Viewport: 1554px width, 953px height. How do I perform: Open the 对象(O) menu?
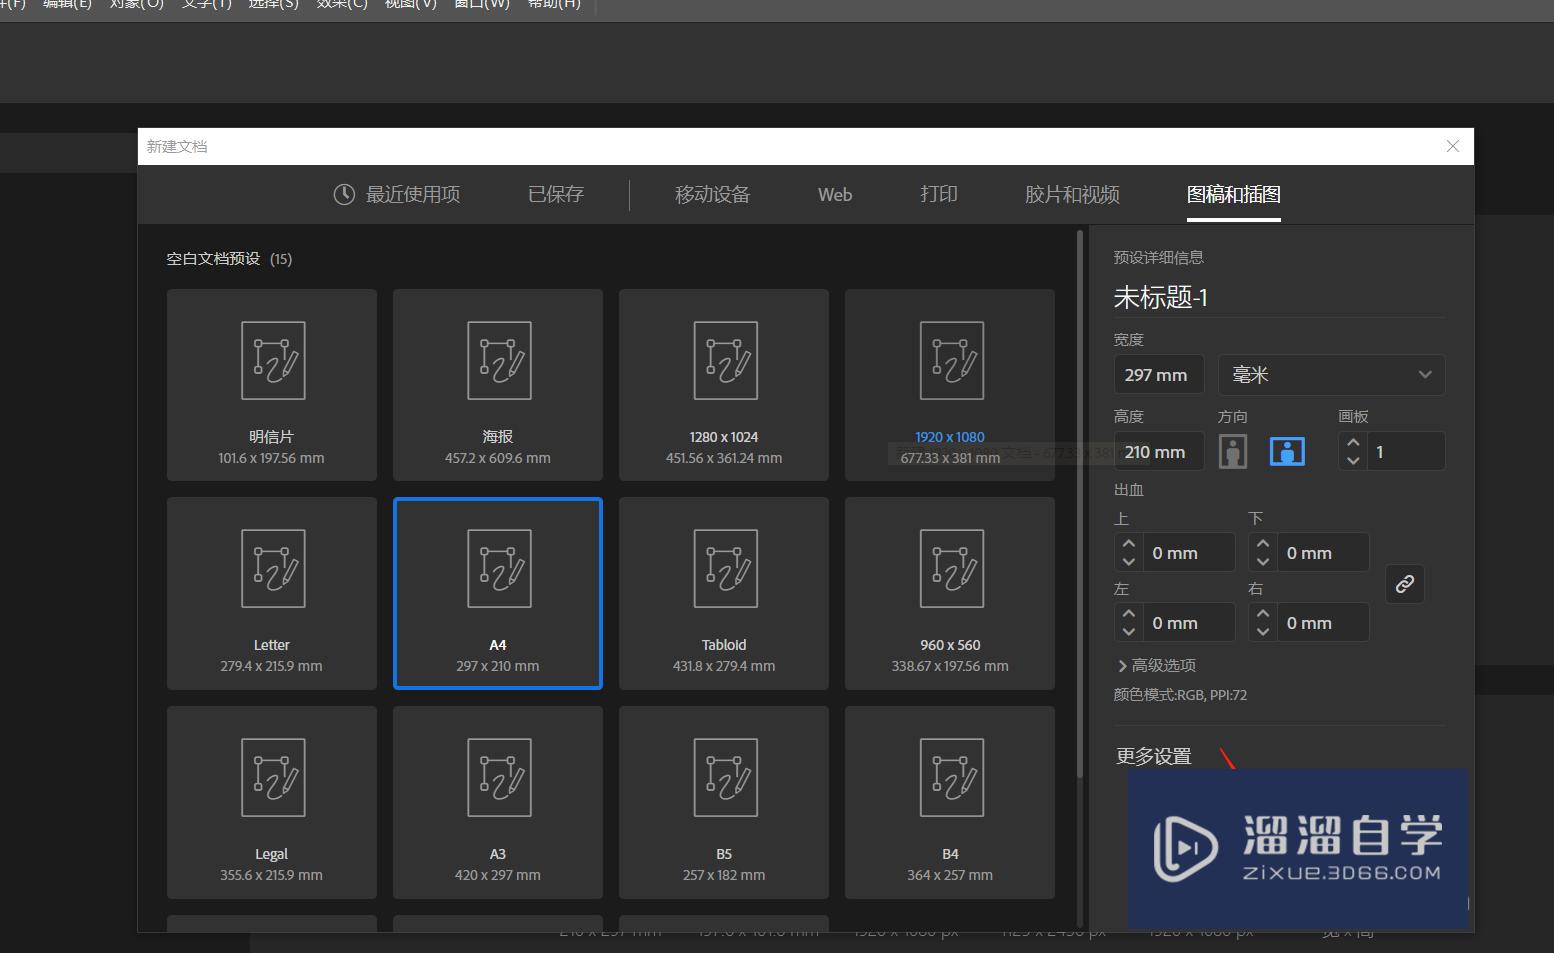137,5
